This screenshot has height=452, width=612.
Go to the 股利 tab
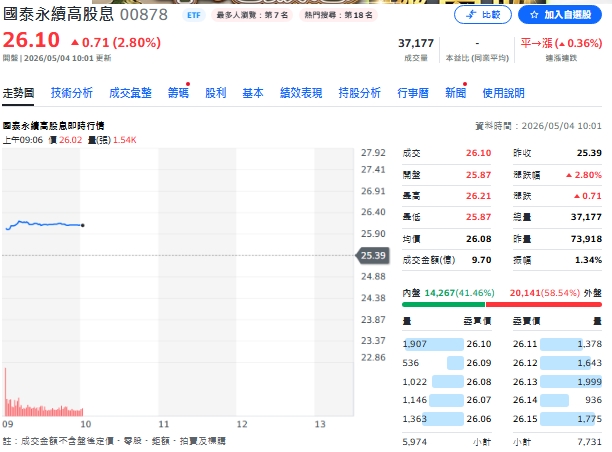pos(216,93)
